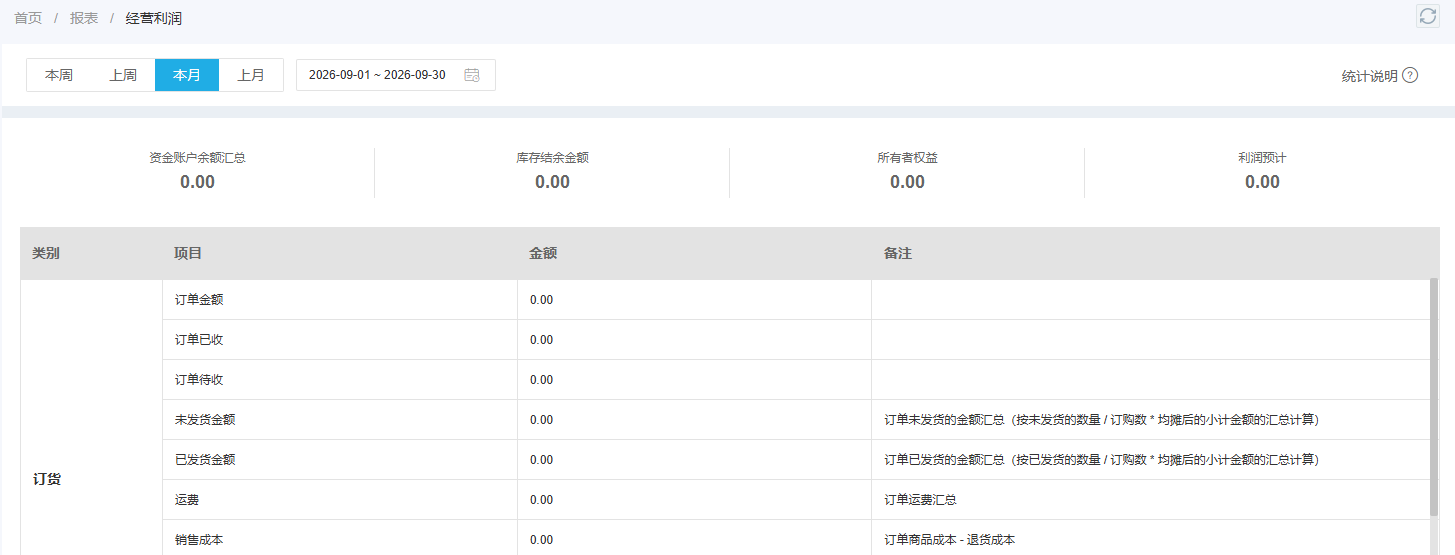Click the question mark help icon beside 统计说明
This screenshot has height=555, width=1455.
[1410, 75]
